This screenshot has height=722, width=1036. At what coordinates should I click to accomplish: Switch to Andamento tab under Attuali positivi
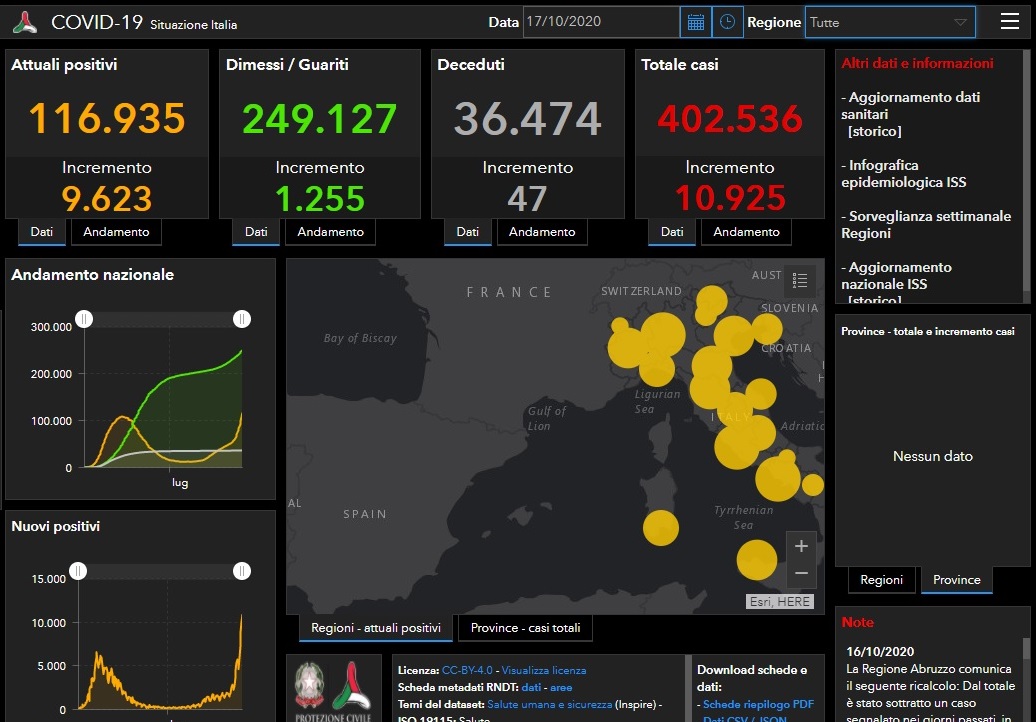[x=116, y=232]
